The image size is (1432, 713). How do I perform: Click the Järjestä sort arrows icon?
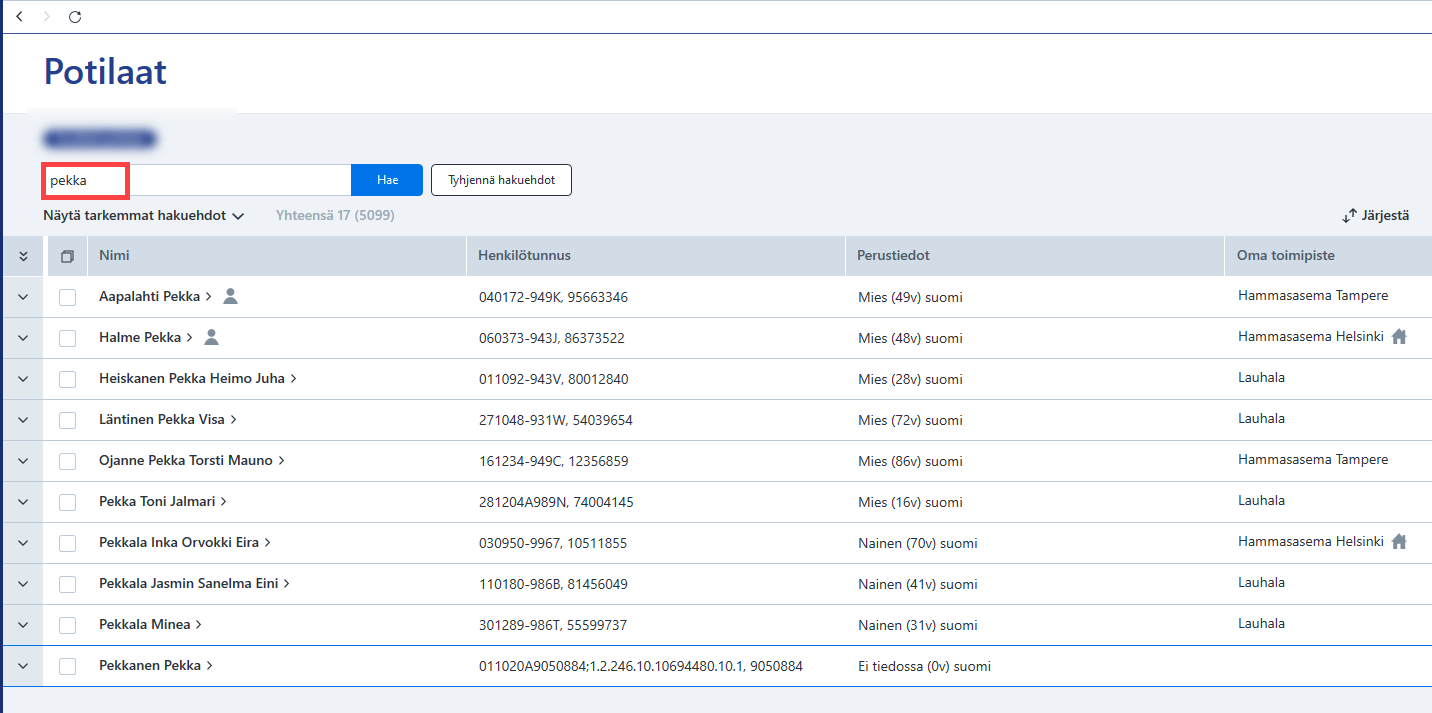pos(1350,216)
